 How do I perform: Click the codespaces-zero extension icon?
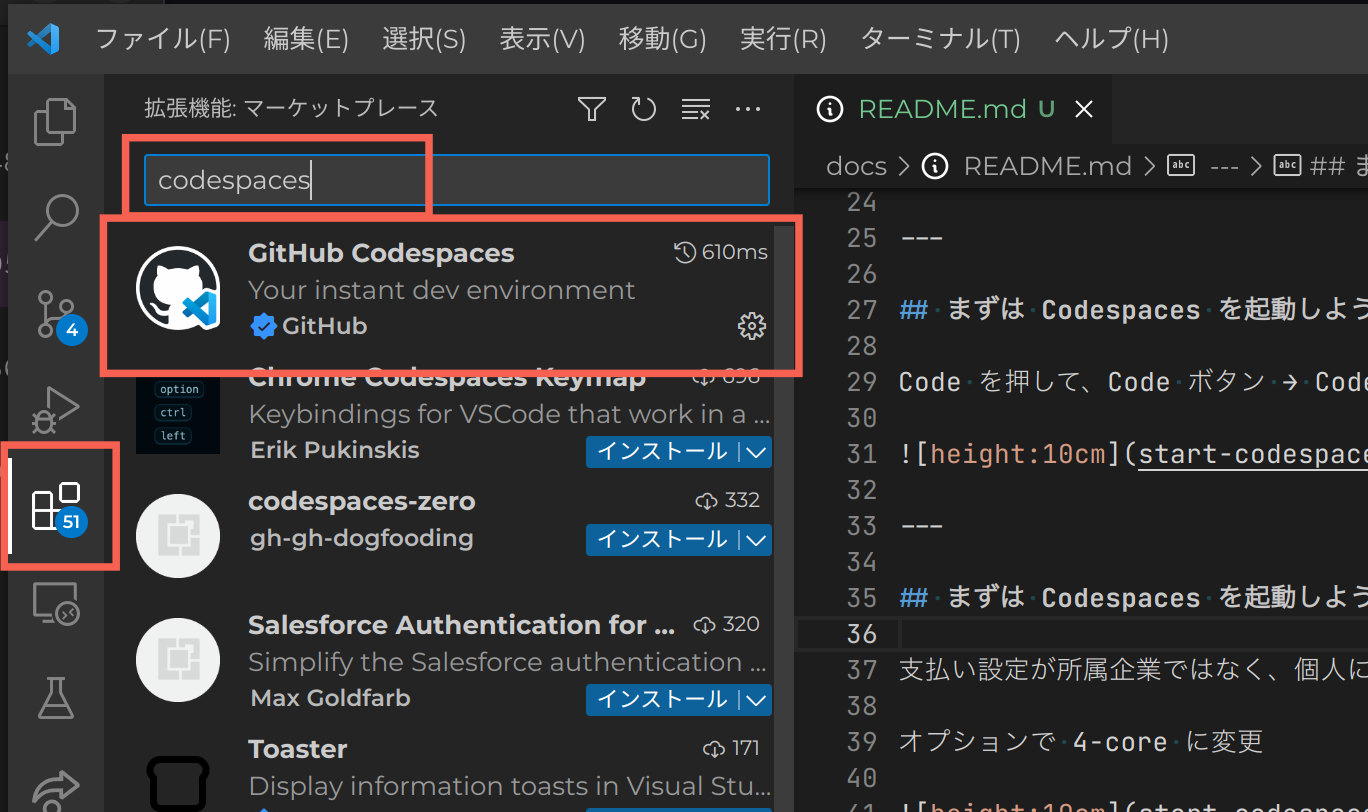point(178,536)
